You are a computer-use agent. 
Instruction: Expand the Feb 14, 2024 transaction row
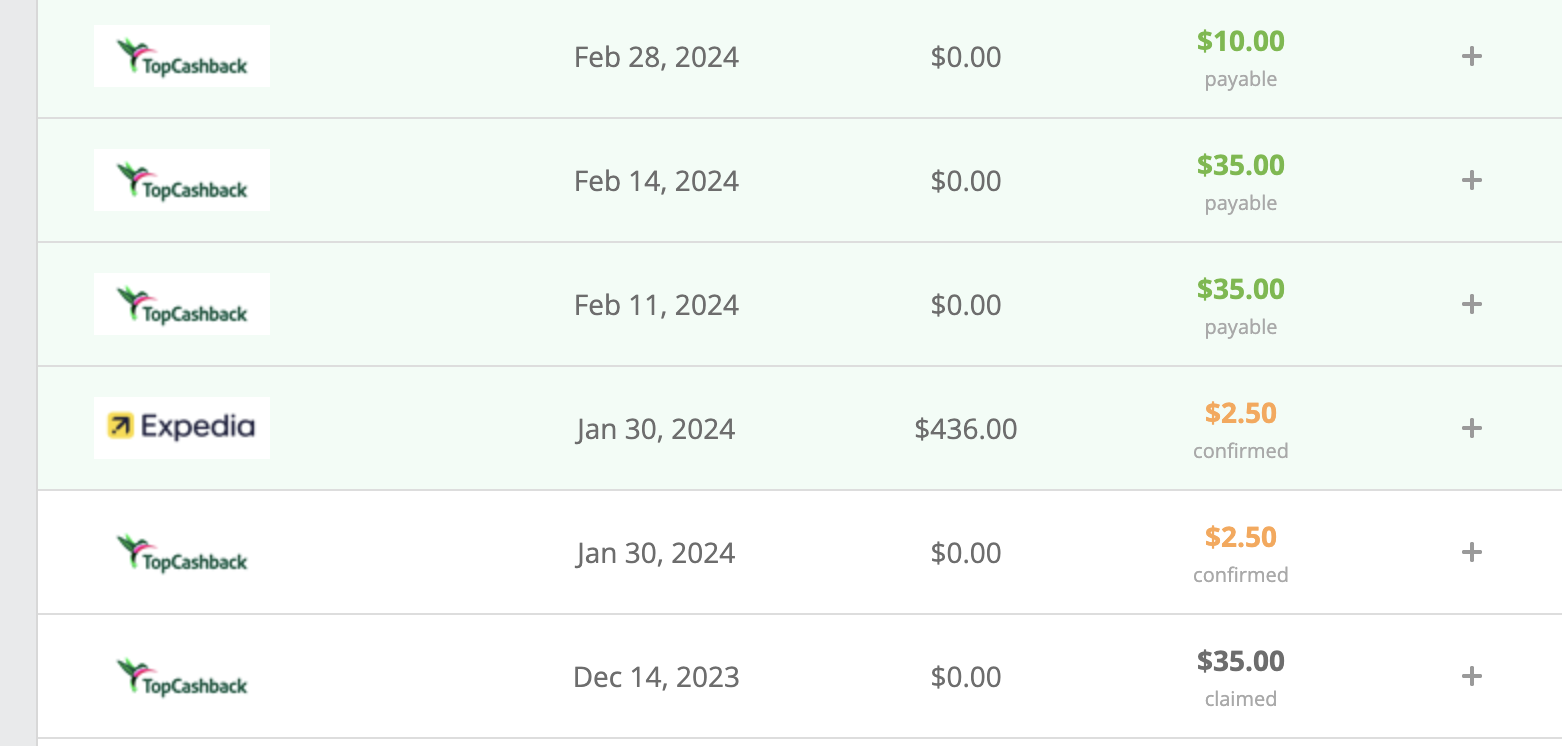[1471, 180]
